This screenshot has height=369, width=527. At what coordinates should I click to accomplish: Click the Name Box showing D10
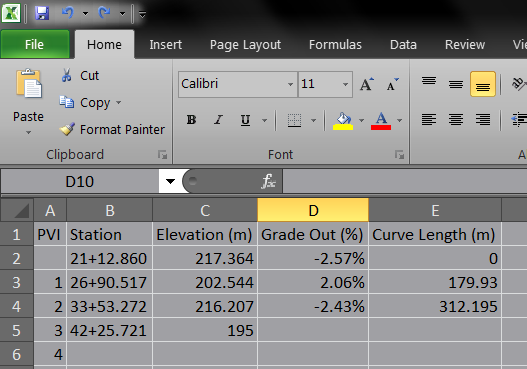80,181
